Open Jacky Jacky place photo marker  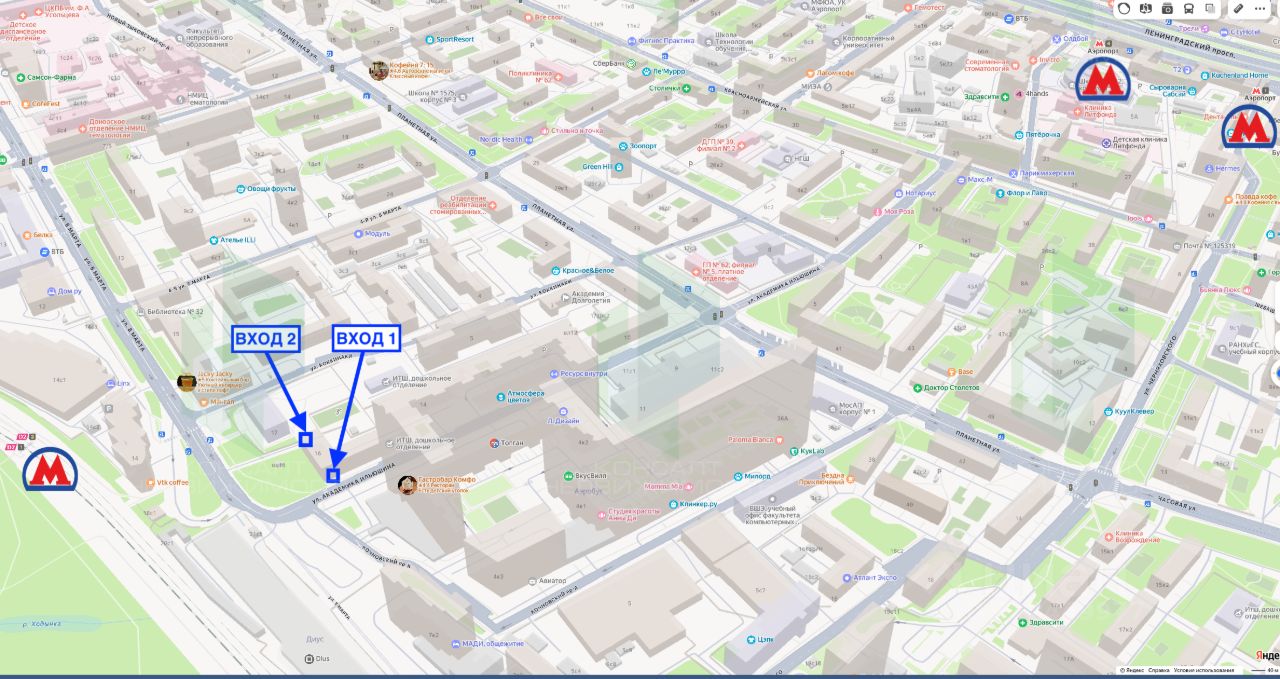(x=187, y=381)
